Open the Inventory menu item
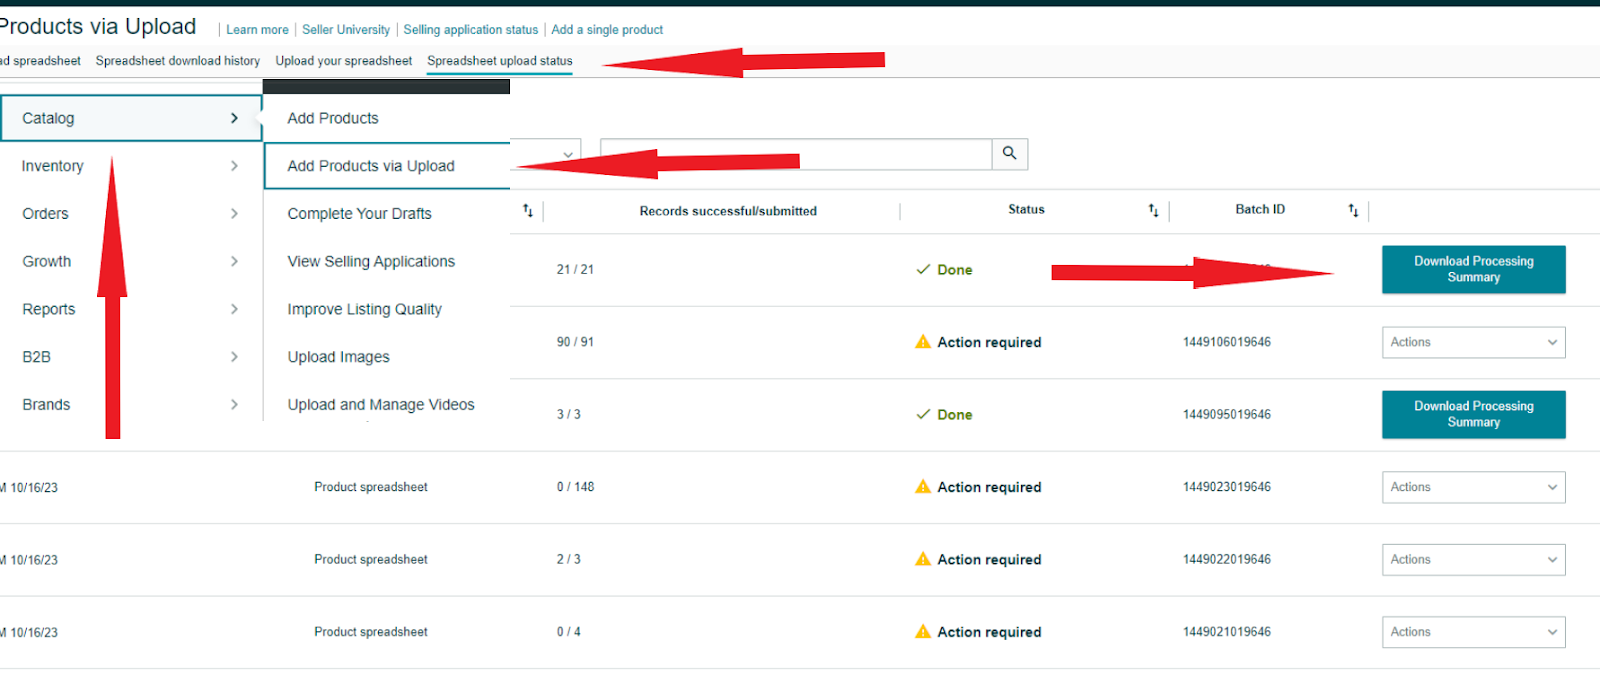Image resolution: width=1600 pixels, height=684 pixels. click(131, 166)
